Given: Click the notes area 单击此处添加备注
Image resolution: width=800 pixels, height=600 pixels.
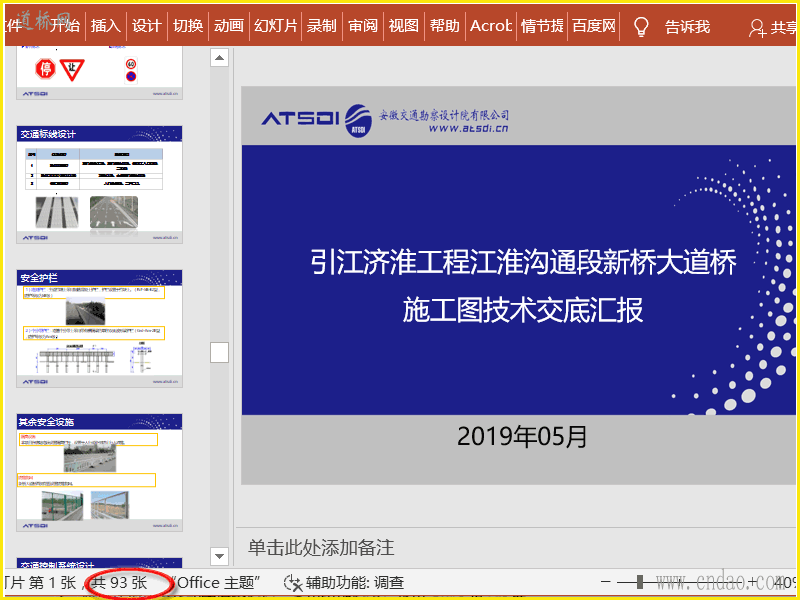Looking at the screenshot, I should [321, 547].
